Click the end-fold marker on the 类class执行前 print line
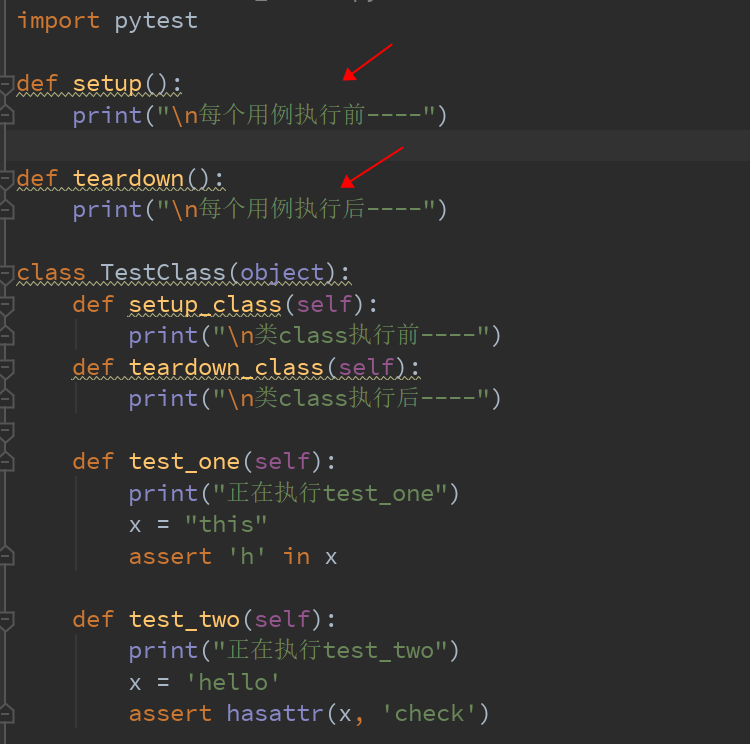Image resolution: width=750 pixels, height=744 pixels. [x=6, y=336]
